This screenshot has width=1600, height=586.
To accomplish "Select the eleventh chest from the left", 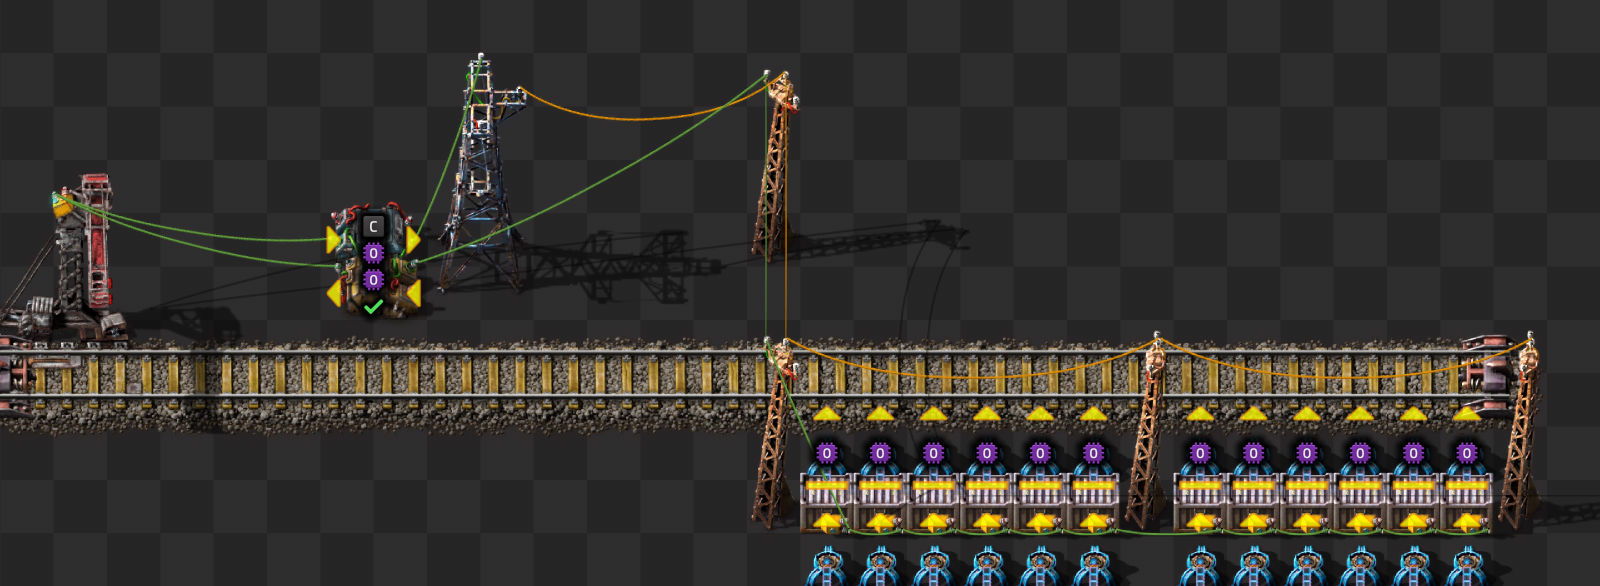I will (x=1413, y=502).
